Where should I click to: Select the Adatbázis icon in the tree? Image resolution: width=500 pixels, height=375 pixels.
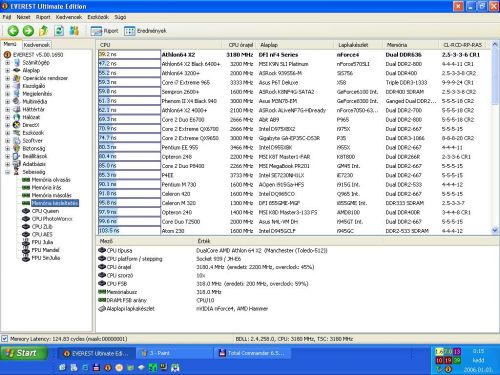(x=16, y=164)
